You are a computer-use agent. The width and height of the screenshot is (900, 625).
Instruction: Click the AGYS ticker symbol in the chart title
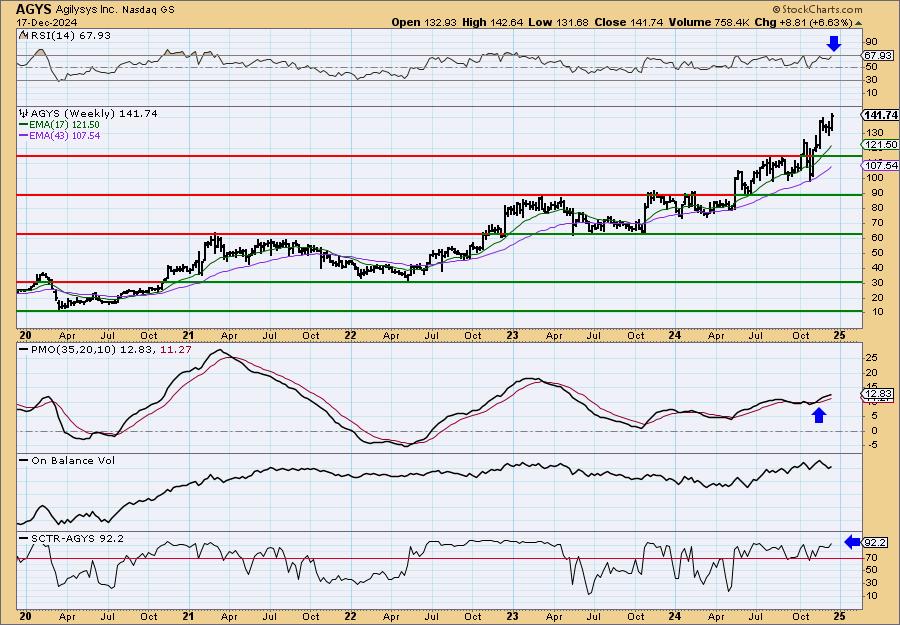click(34, 9)
